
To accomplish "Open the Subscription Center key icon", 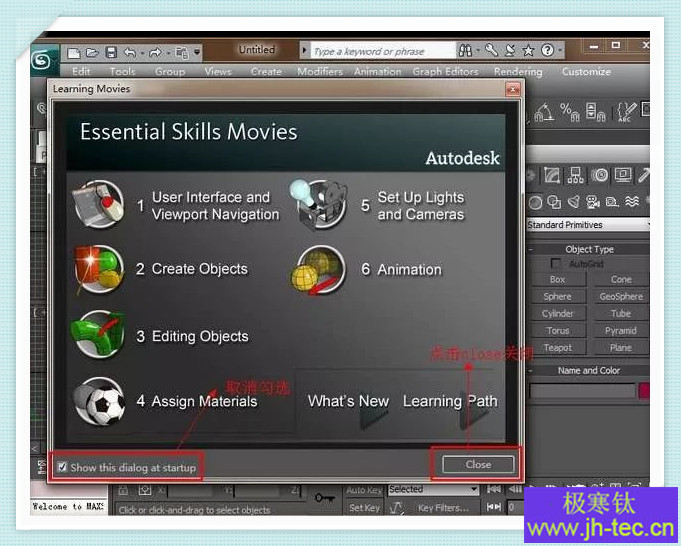I will (x=491, y=50).
